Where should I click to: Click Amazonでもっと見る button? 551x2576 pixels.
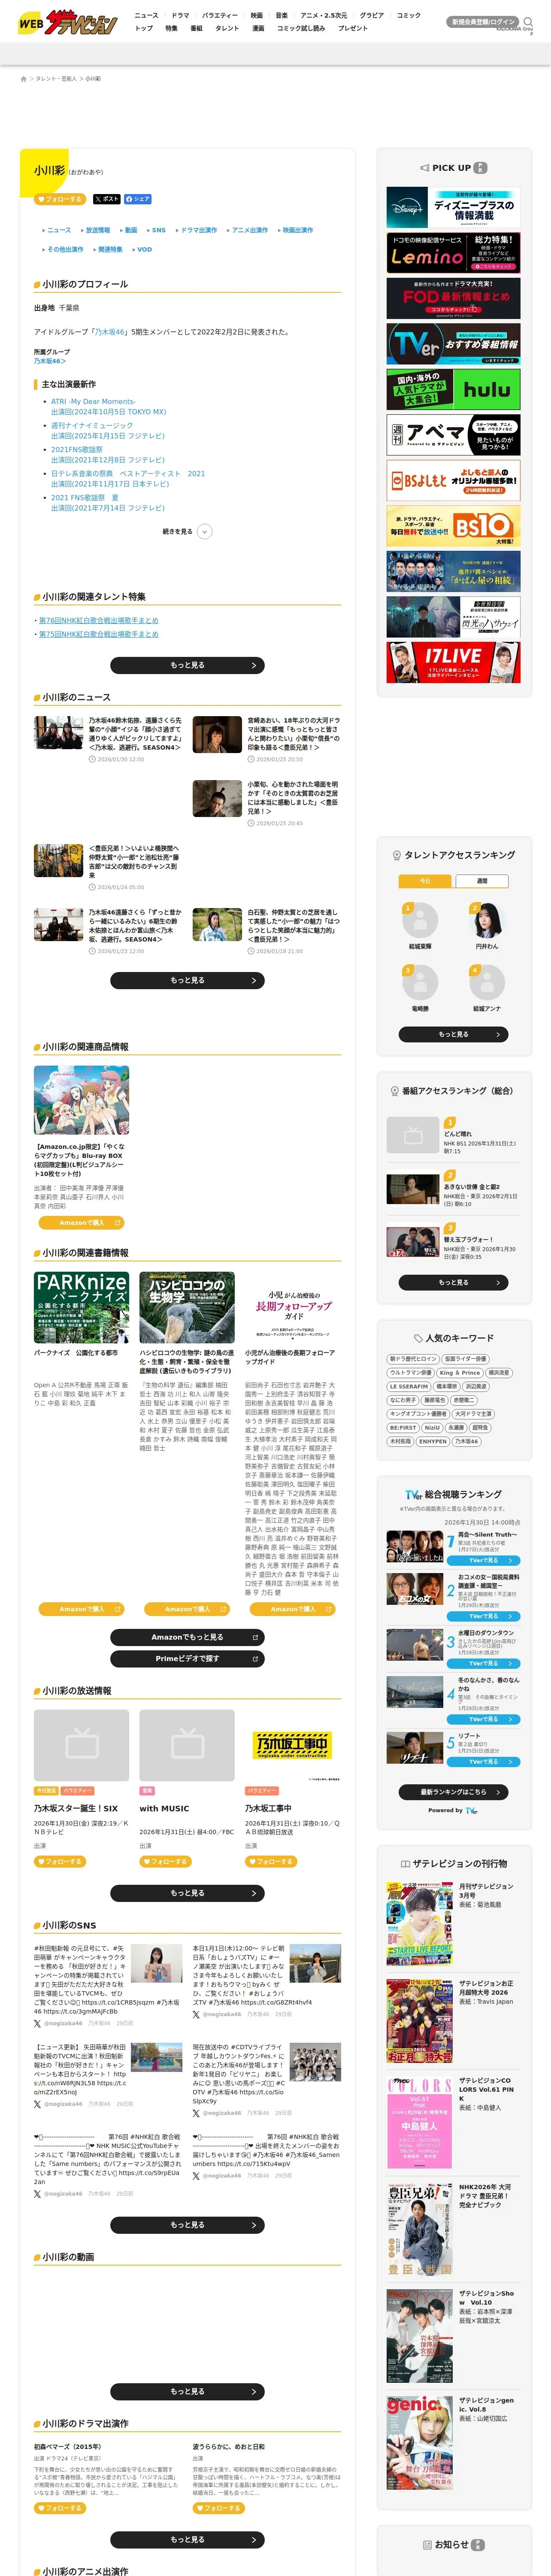[187, 1637]
